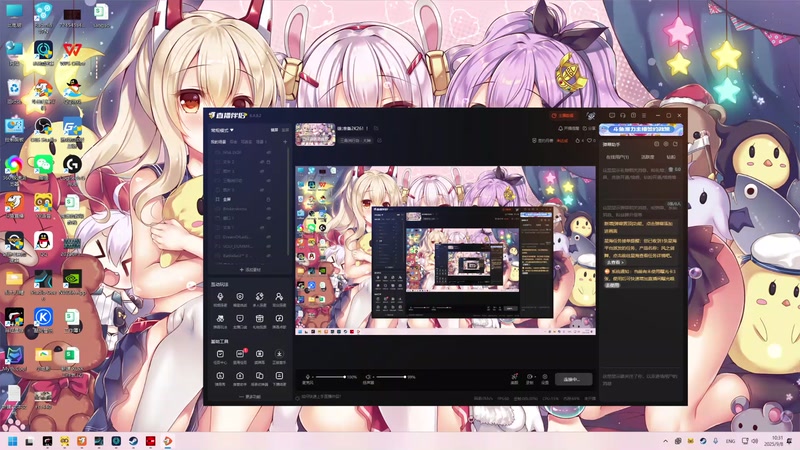
Task: Toggle the lock icon on the 全屏 source
Action: tap(268, 199)
